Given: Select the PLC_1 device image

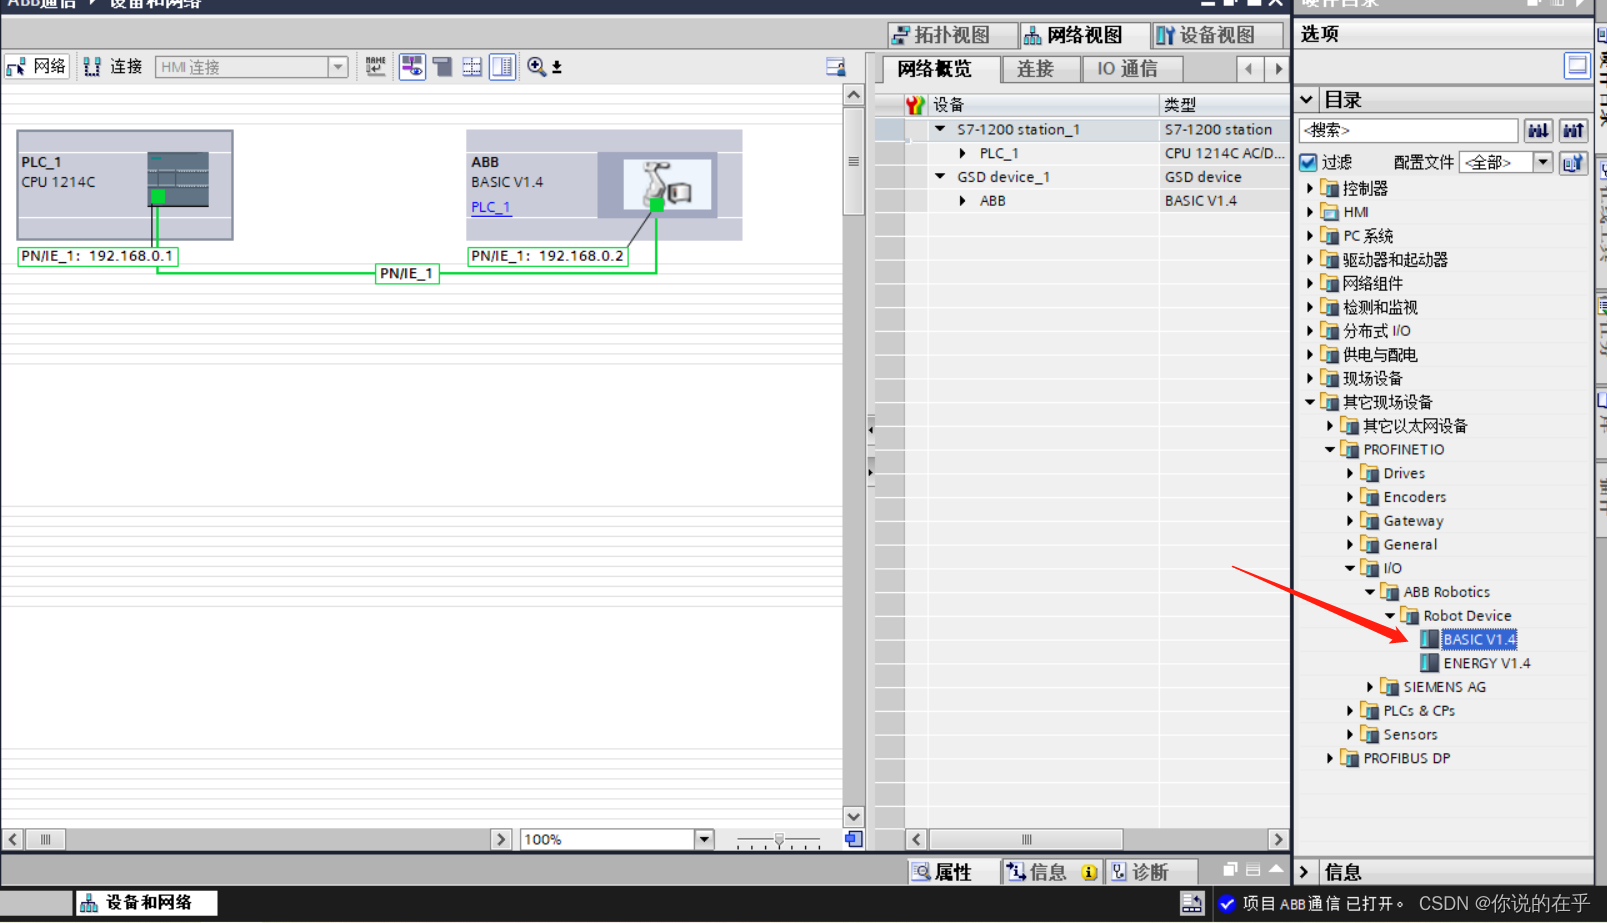Looking at the screenshot, I should pos(178,179).
